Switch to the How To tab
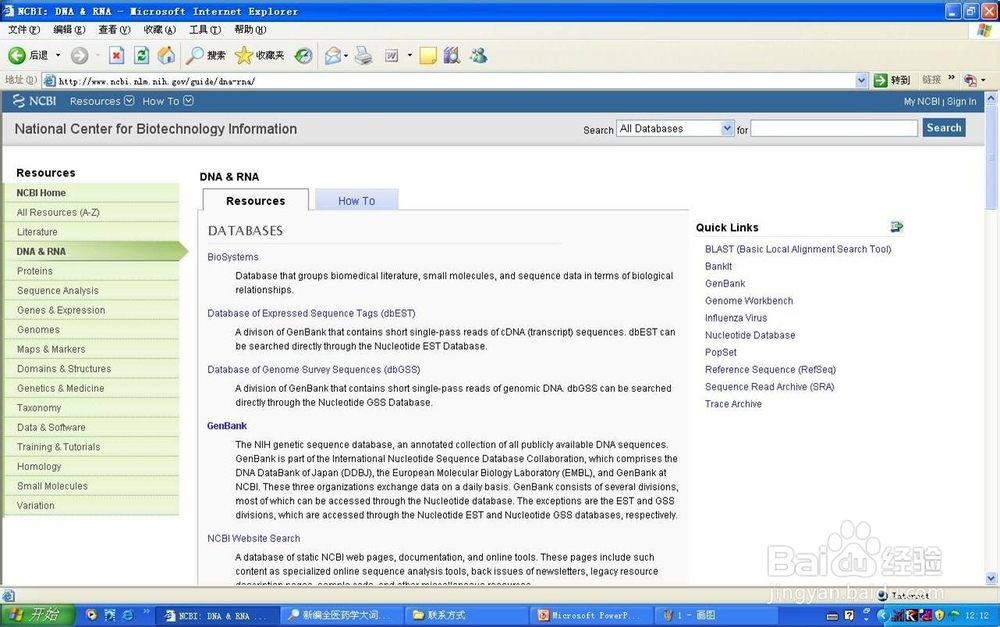This screenshot has height=627, width=1000. (357, 200)
